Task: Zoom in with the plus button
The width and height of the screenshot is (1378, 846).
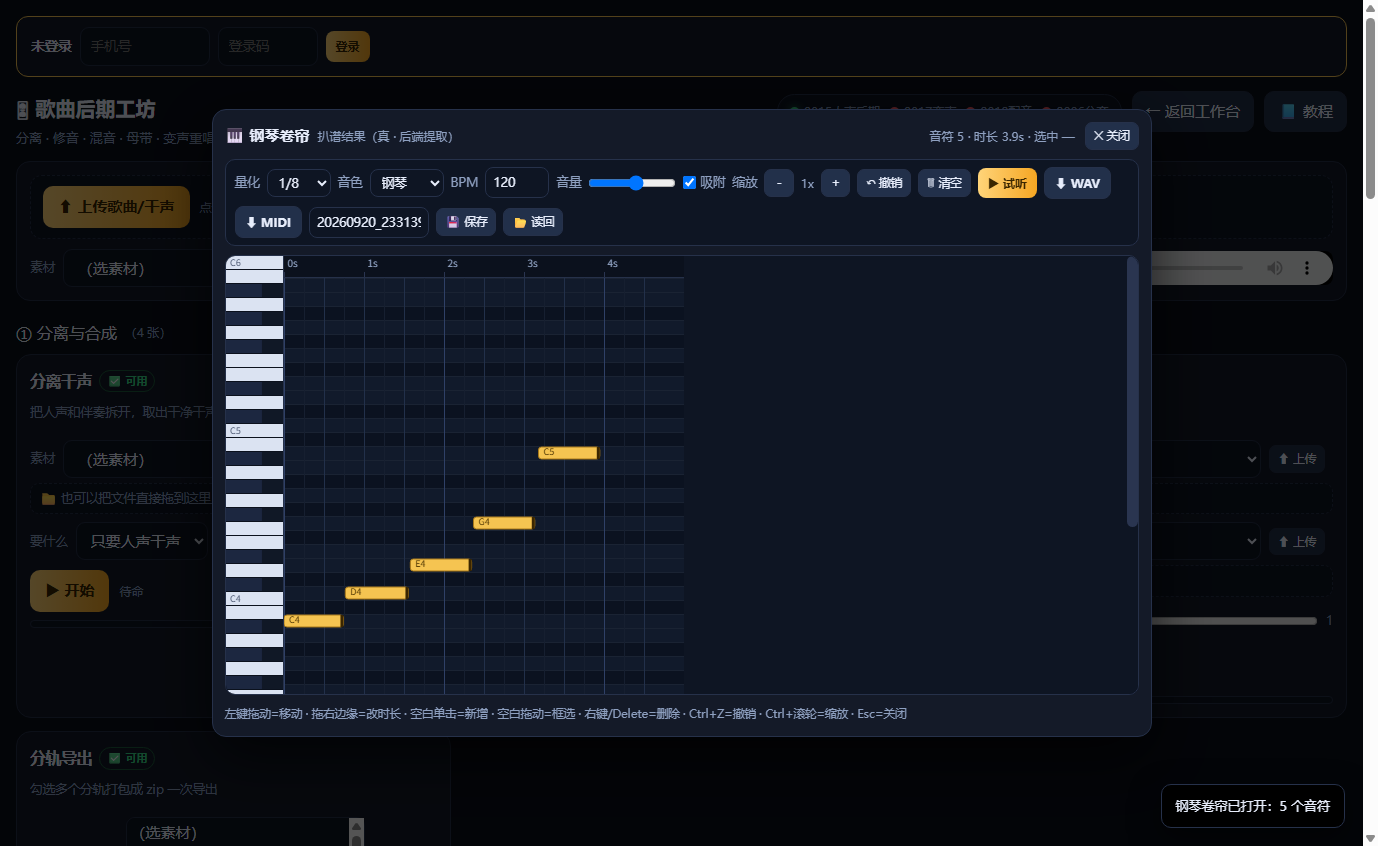Action: pyautogui.click(x=836, y=183)
